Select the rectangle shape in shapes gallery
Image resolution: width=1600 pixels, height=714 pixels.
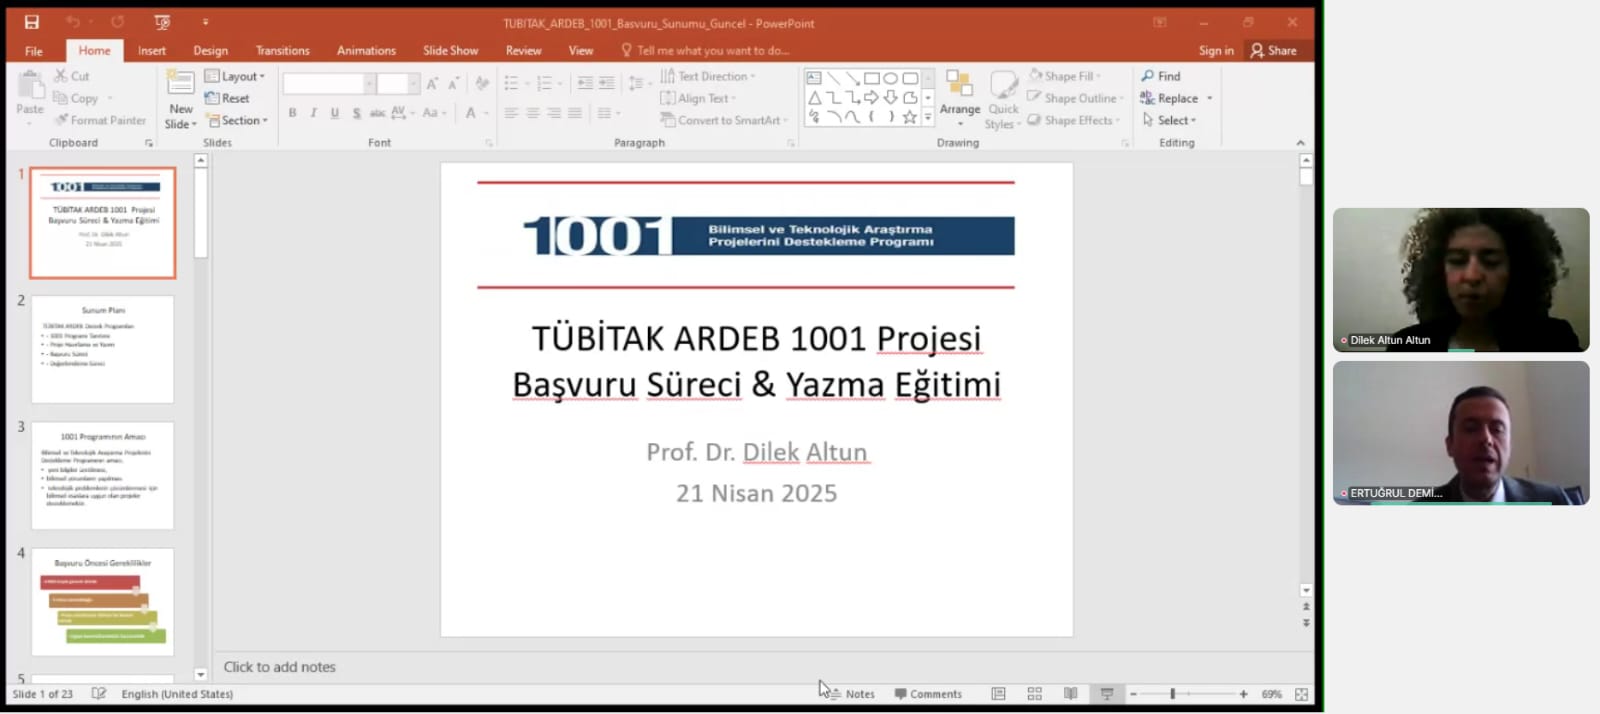click(x=872, y=78)
